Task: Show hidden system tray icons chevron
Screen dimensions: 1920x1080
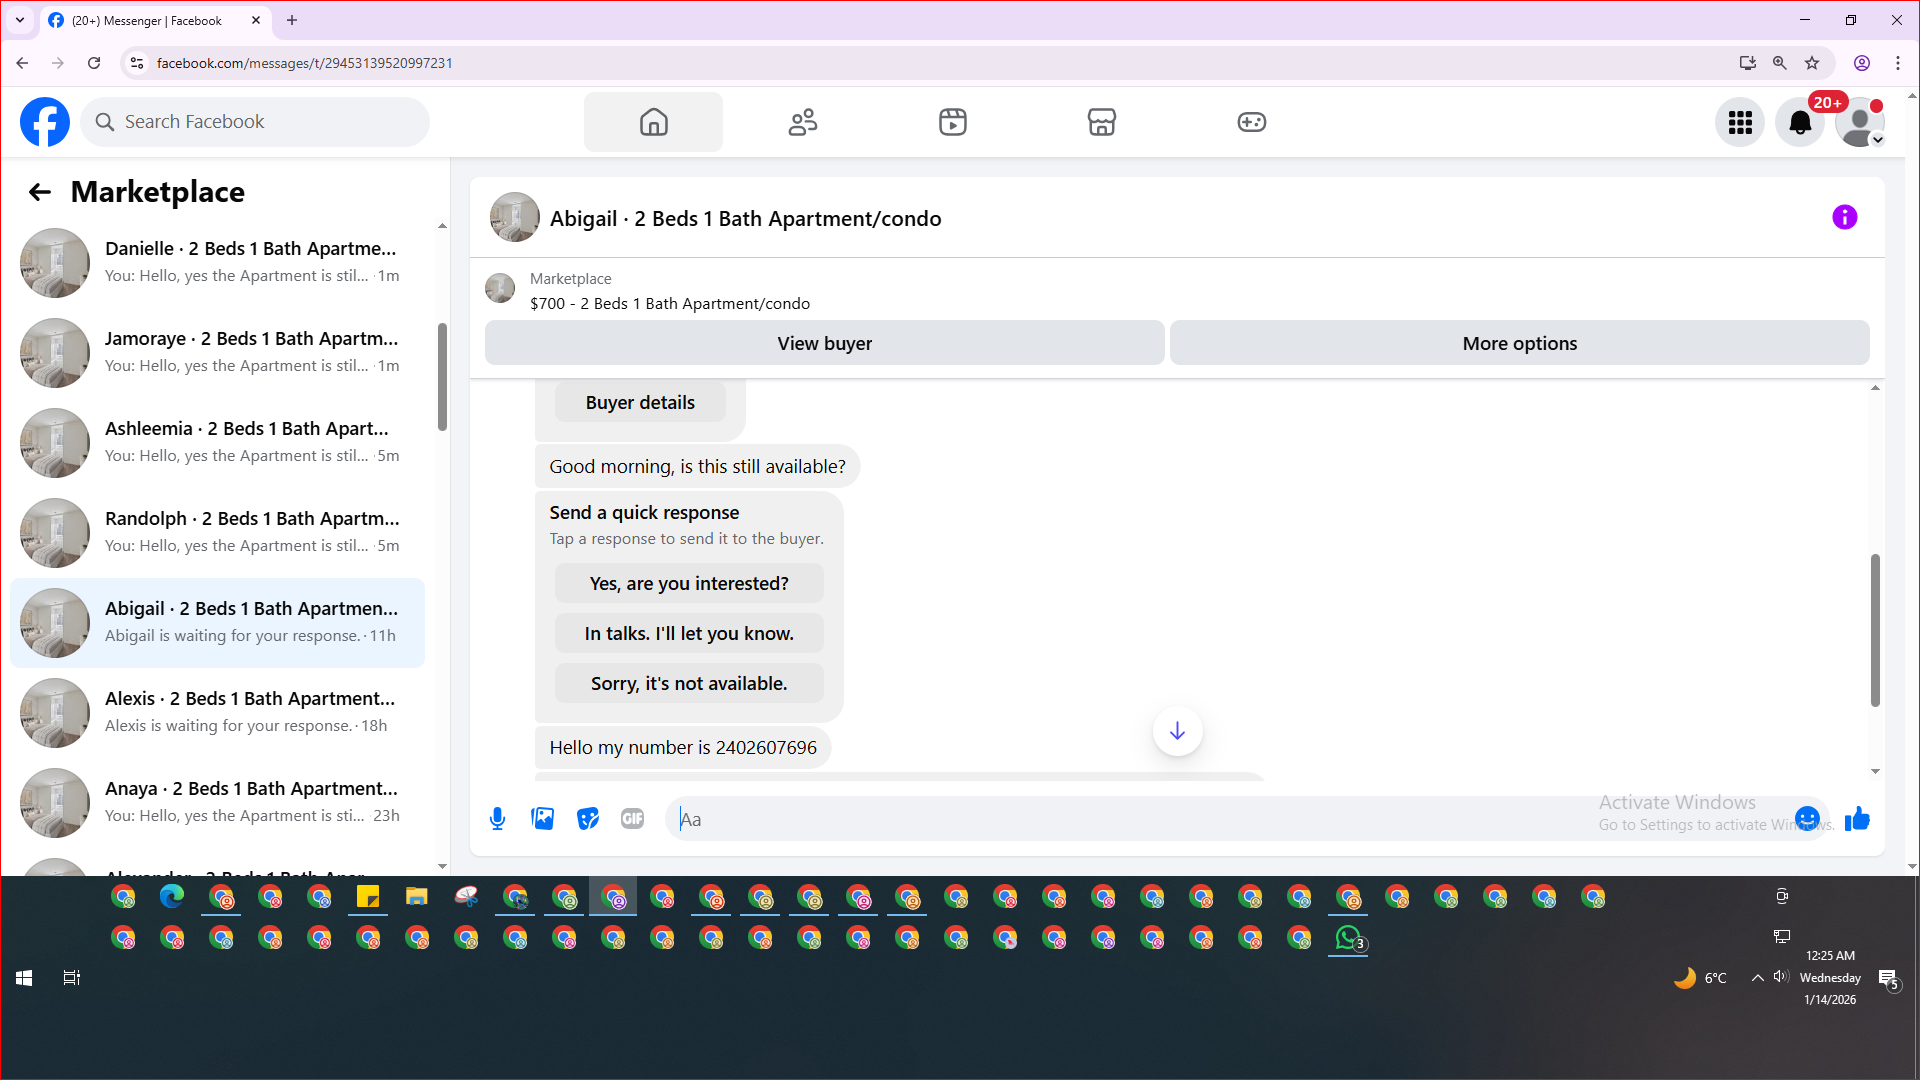Action: (1757, 978)
